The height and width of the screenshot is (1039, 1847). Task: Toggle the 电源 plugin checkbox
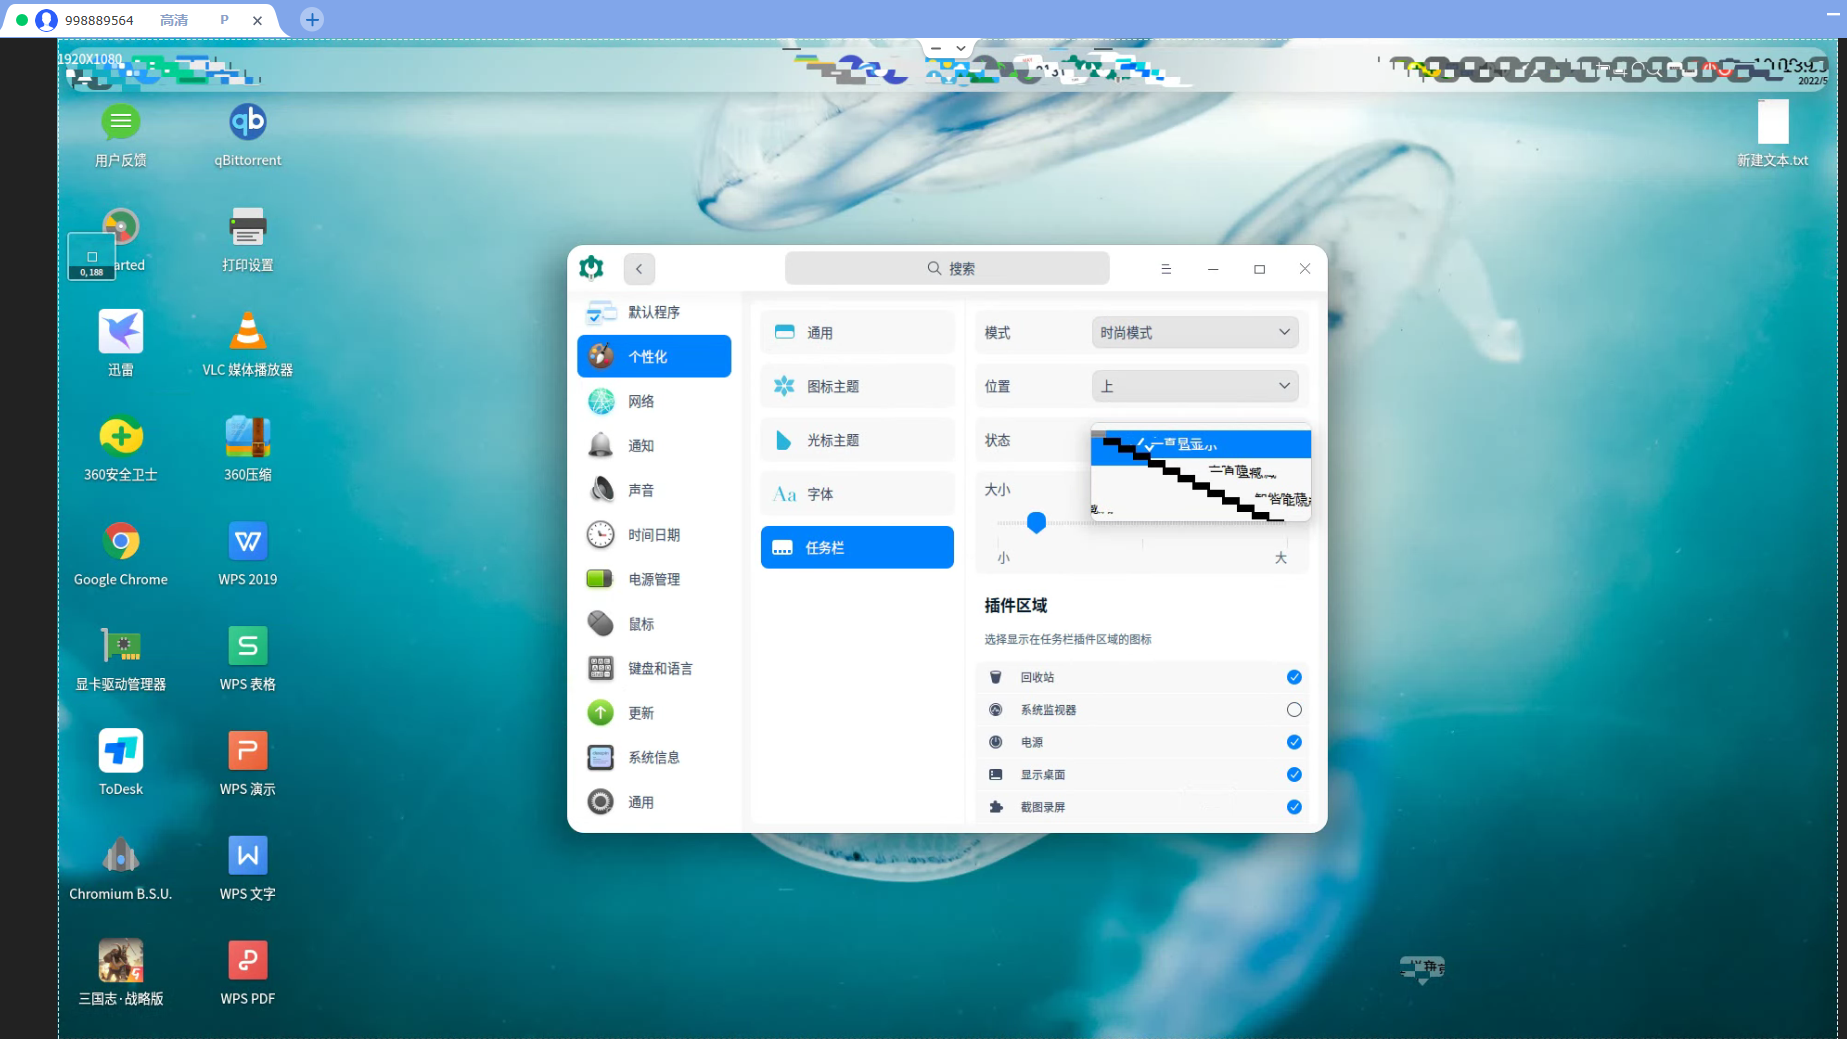click(x=1294, y=742)
